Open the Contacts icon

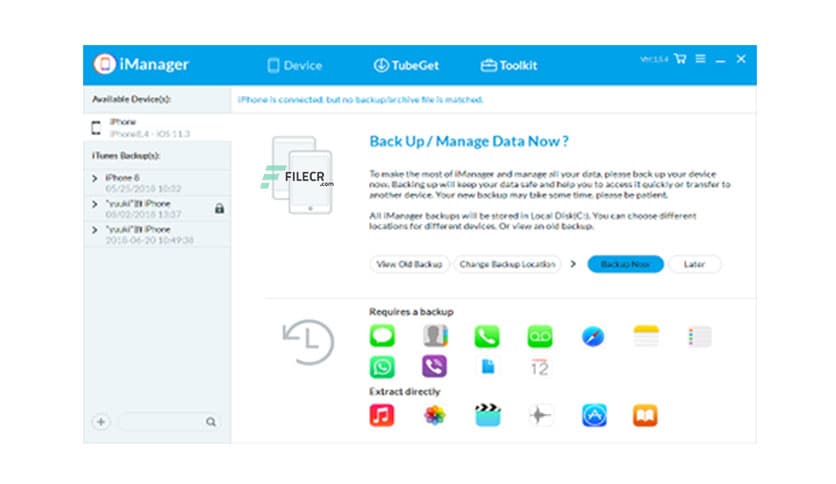[x=435, y=336]
